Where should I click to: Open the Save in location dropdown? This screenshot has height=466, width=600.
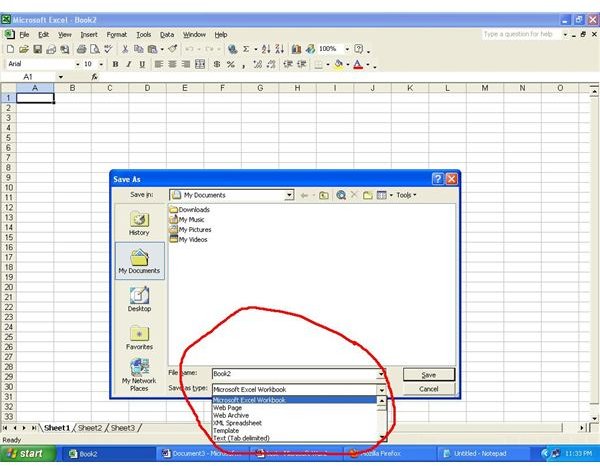pyautogui.click(x=290, y=195)
